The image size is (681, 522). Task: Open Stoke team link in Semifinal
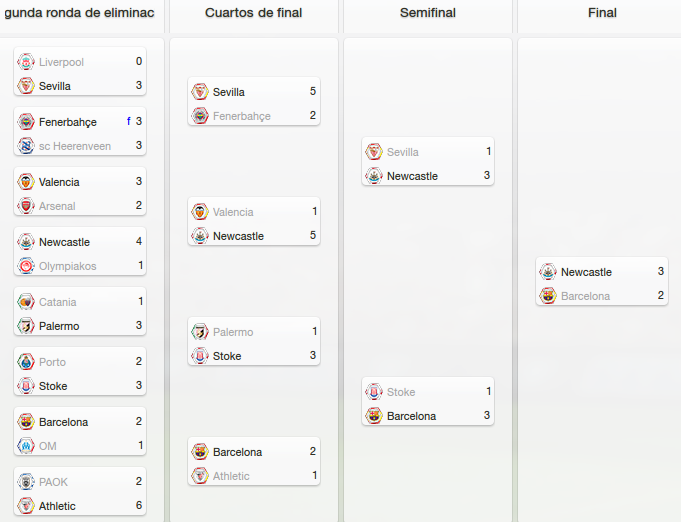[x=401, y=392]
